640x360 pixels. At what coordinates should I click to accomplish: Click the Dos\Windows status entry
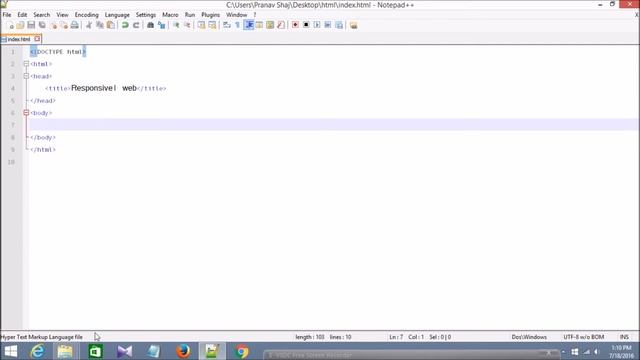529,337
